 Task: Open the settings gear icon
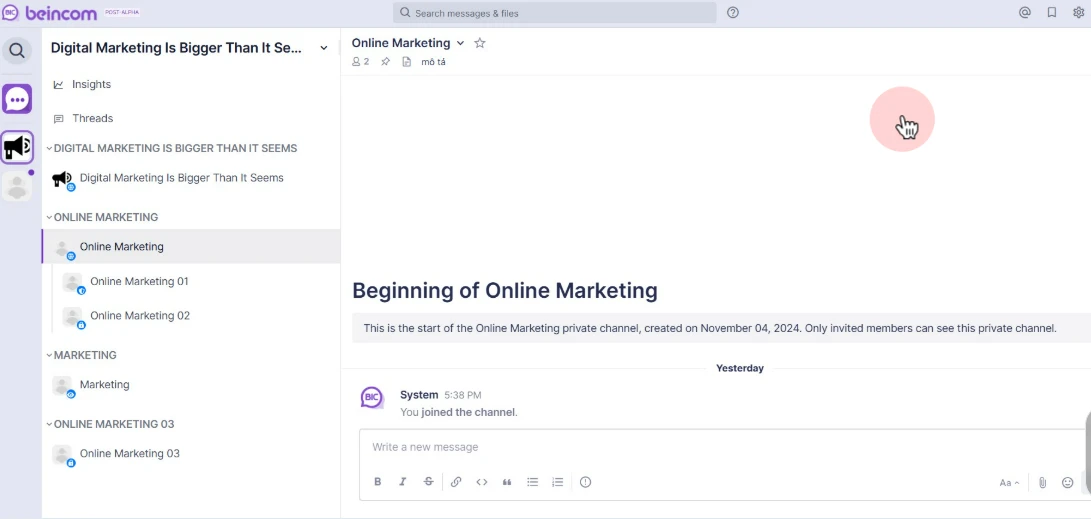(x=1078, y=13)
